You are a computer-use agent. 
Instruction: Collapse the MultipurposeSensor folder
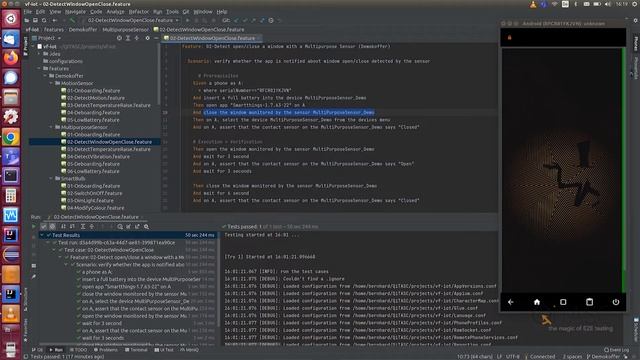tap(51, 127)
